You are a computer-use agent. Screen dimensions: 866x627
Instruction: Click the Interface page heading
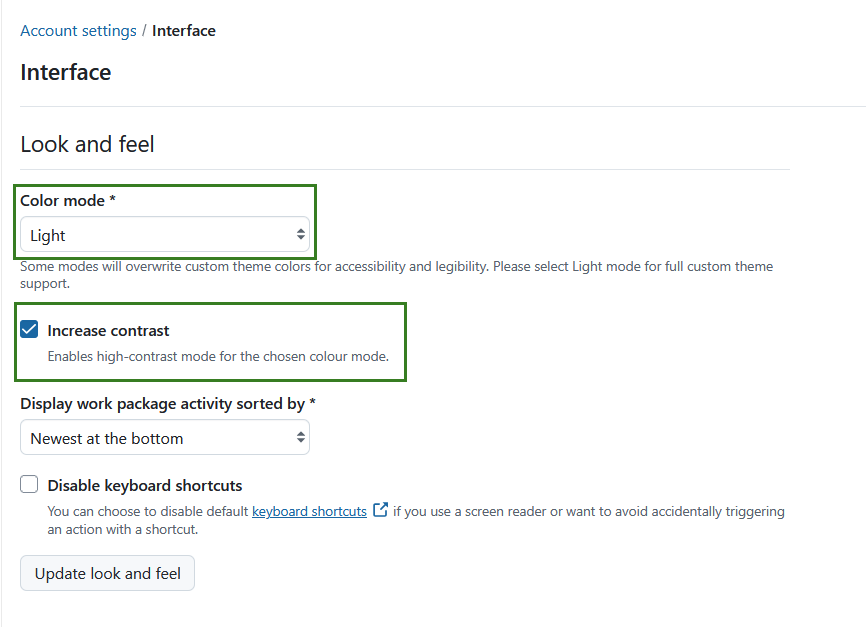[66, 72]
